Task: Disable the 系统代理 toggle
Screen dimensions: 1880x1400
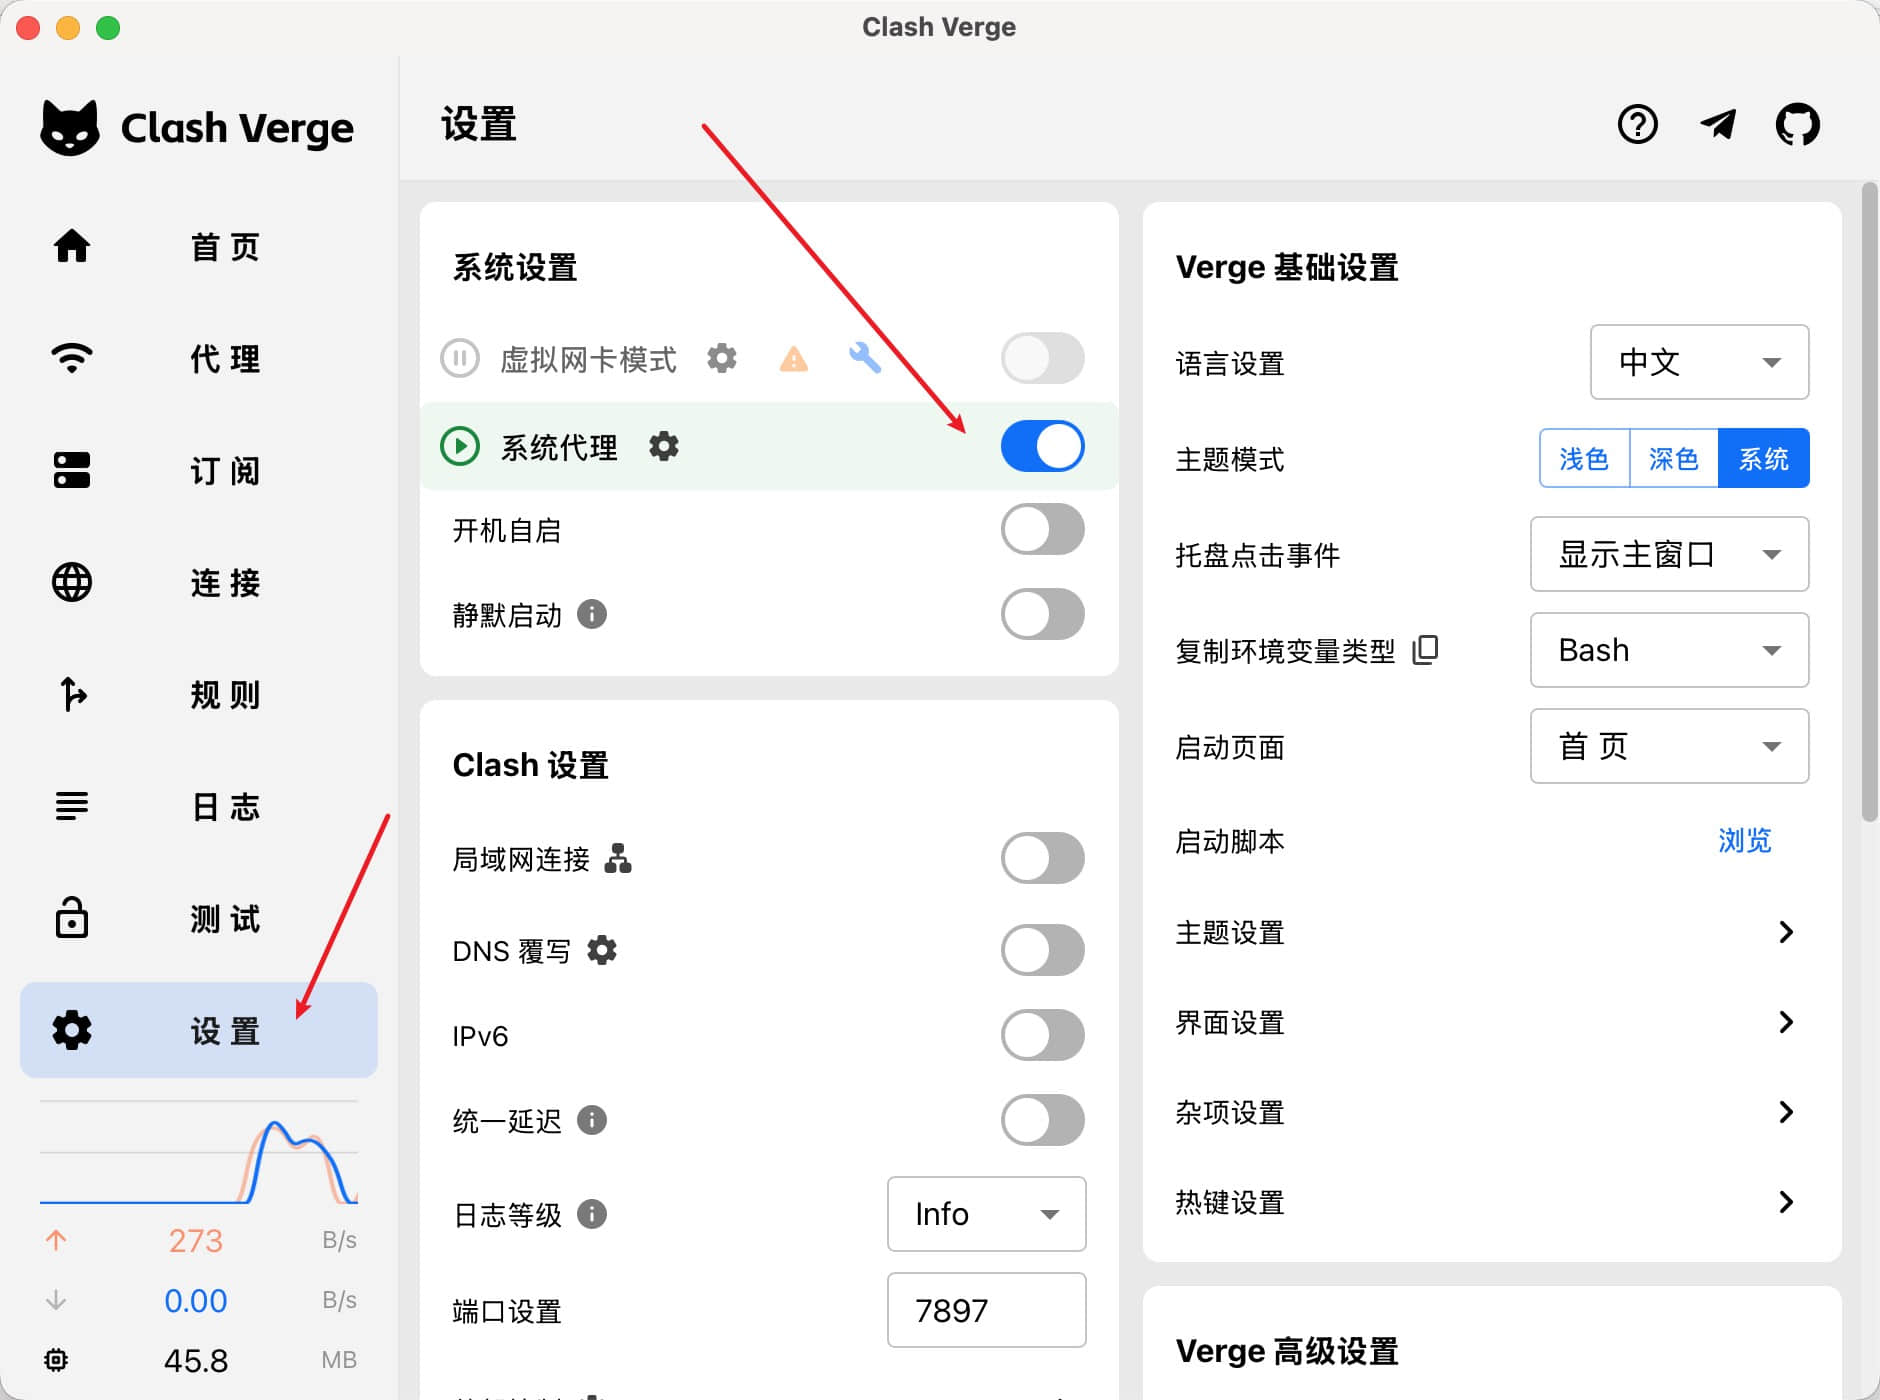Action: click(1042, 446)
